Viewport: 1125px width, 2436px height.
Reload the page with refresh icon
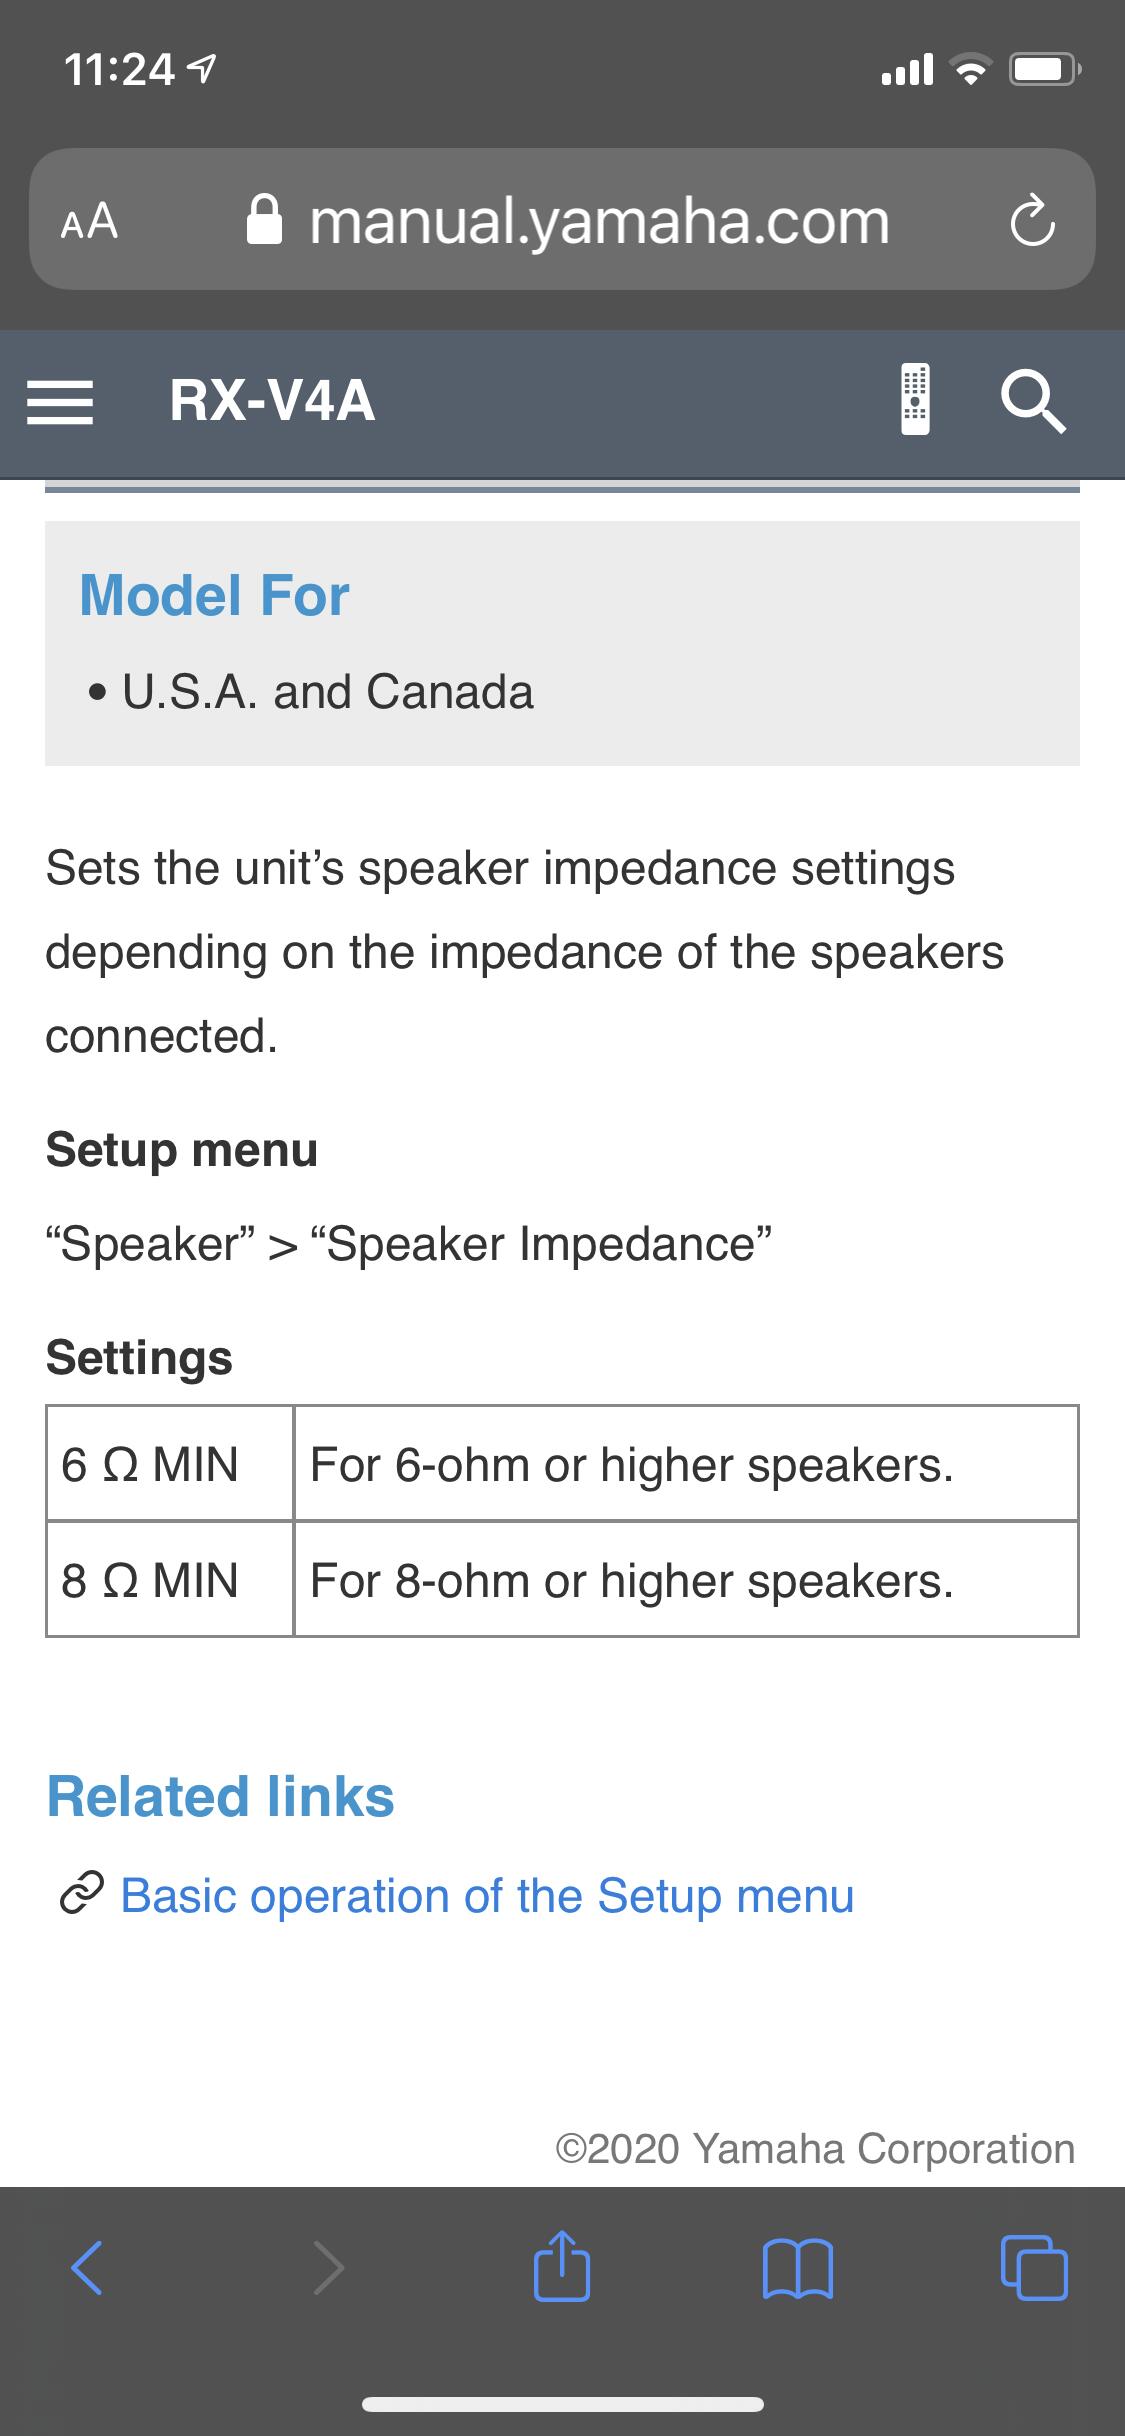(x=1031, y=222)
